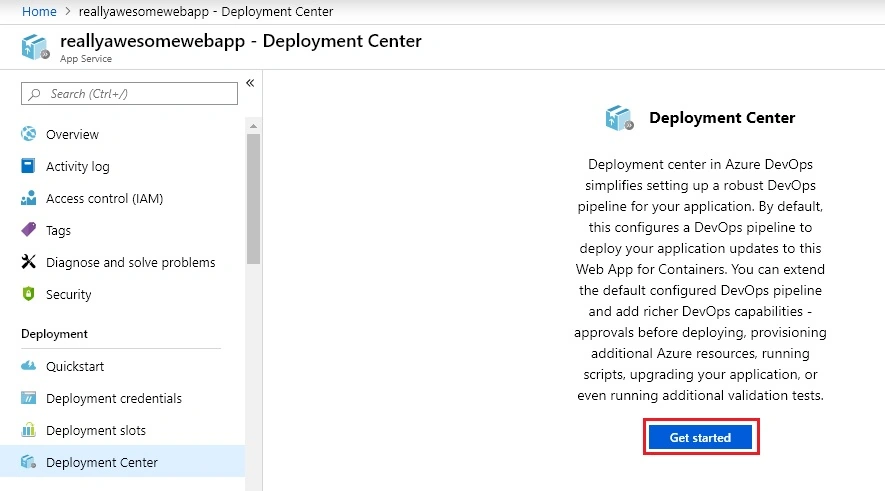885x491 pixels.
Task: Focus the Search (Ctrl+/) field
Action: 129,94
